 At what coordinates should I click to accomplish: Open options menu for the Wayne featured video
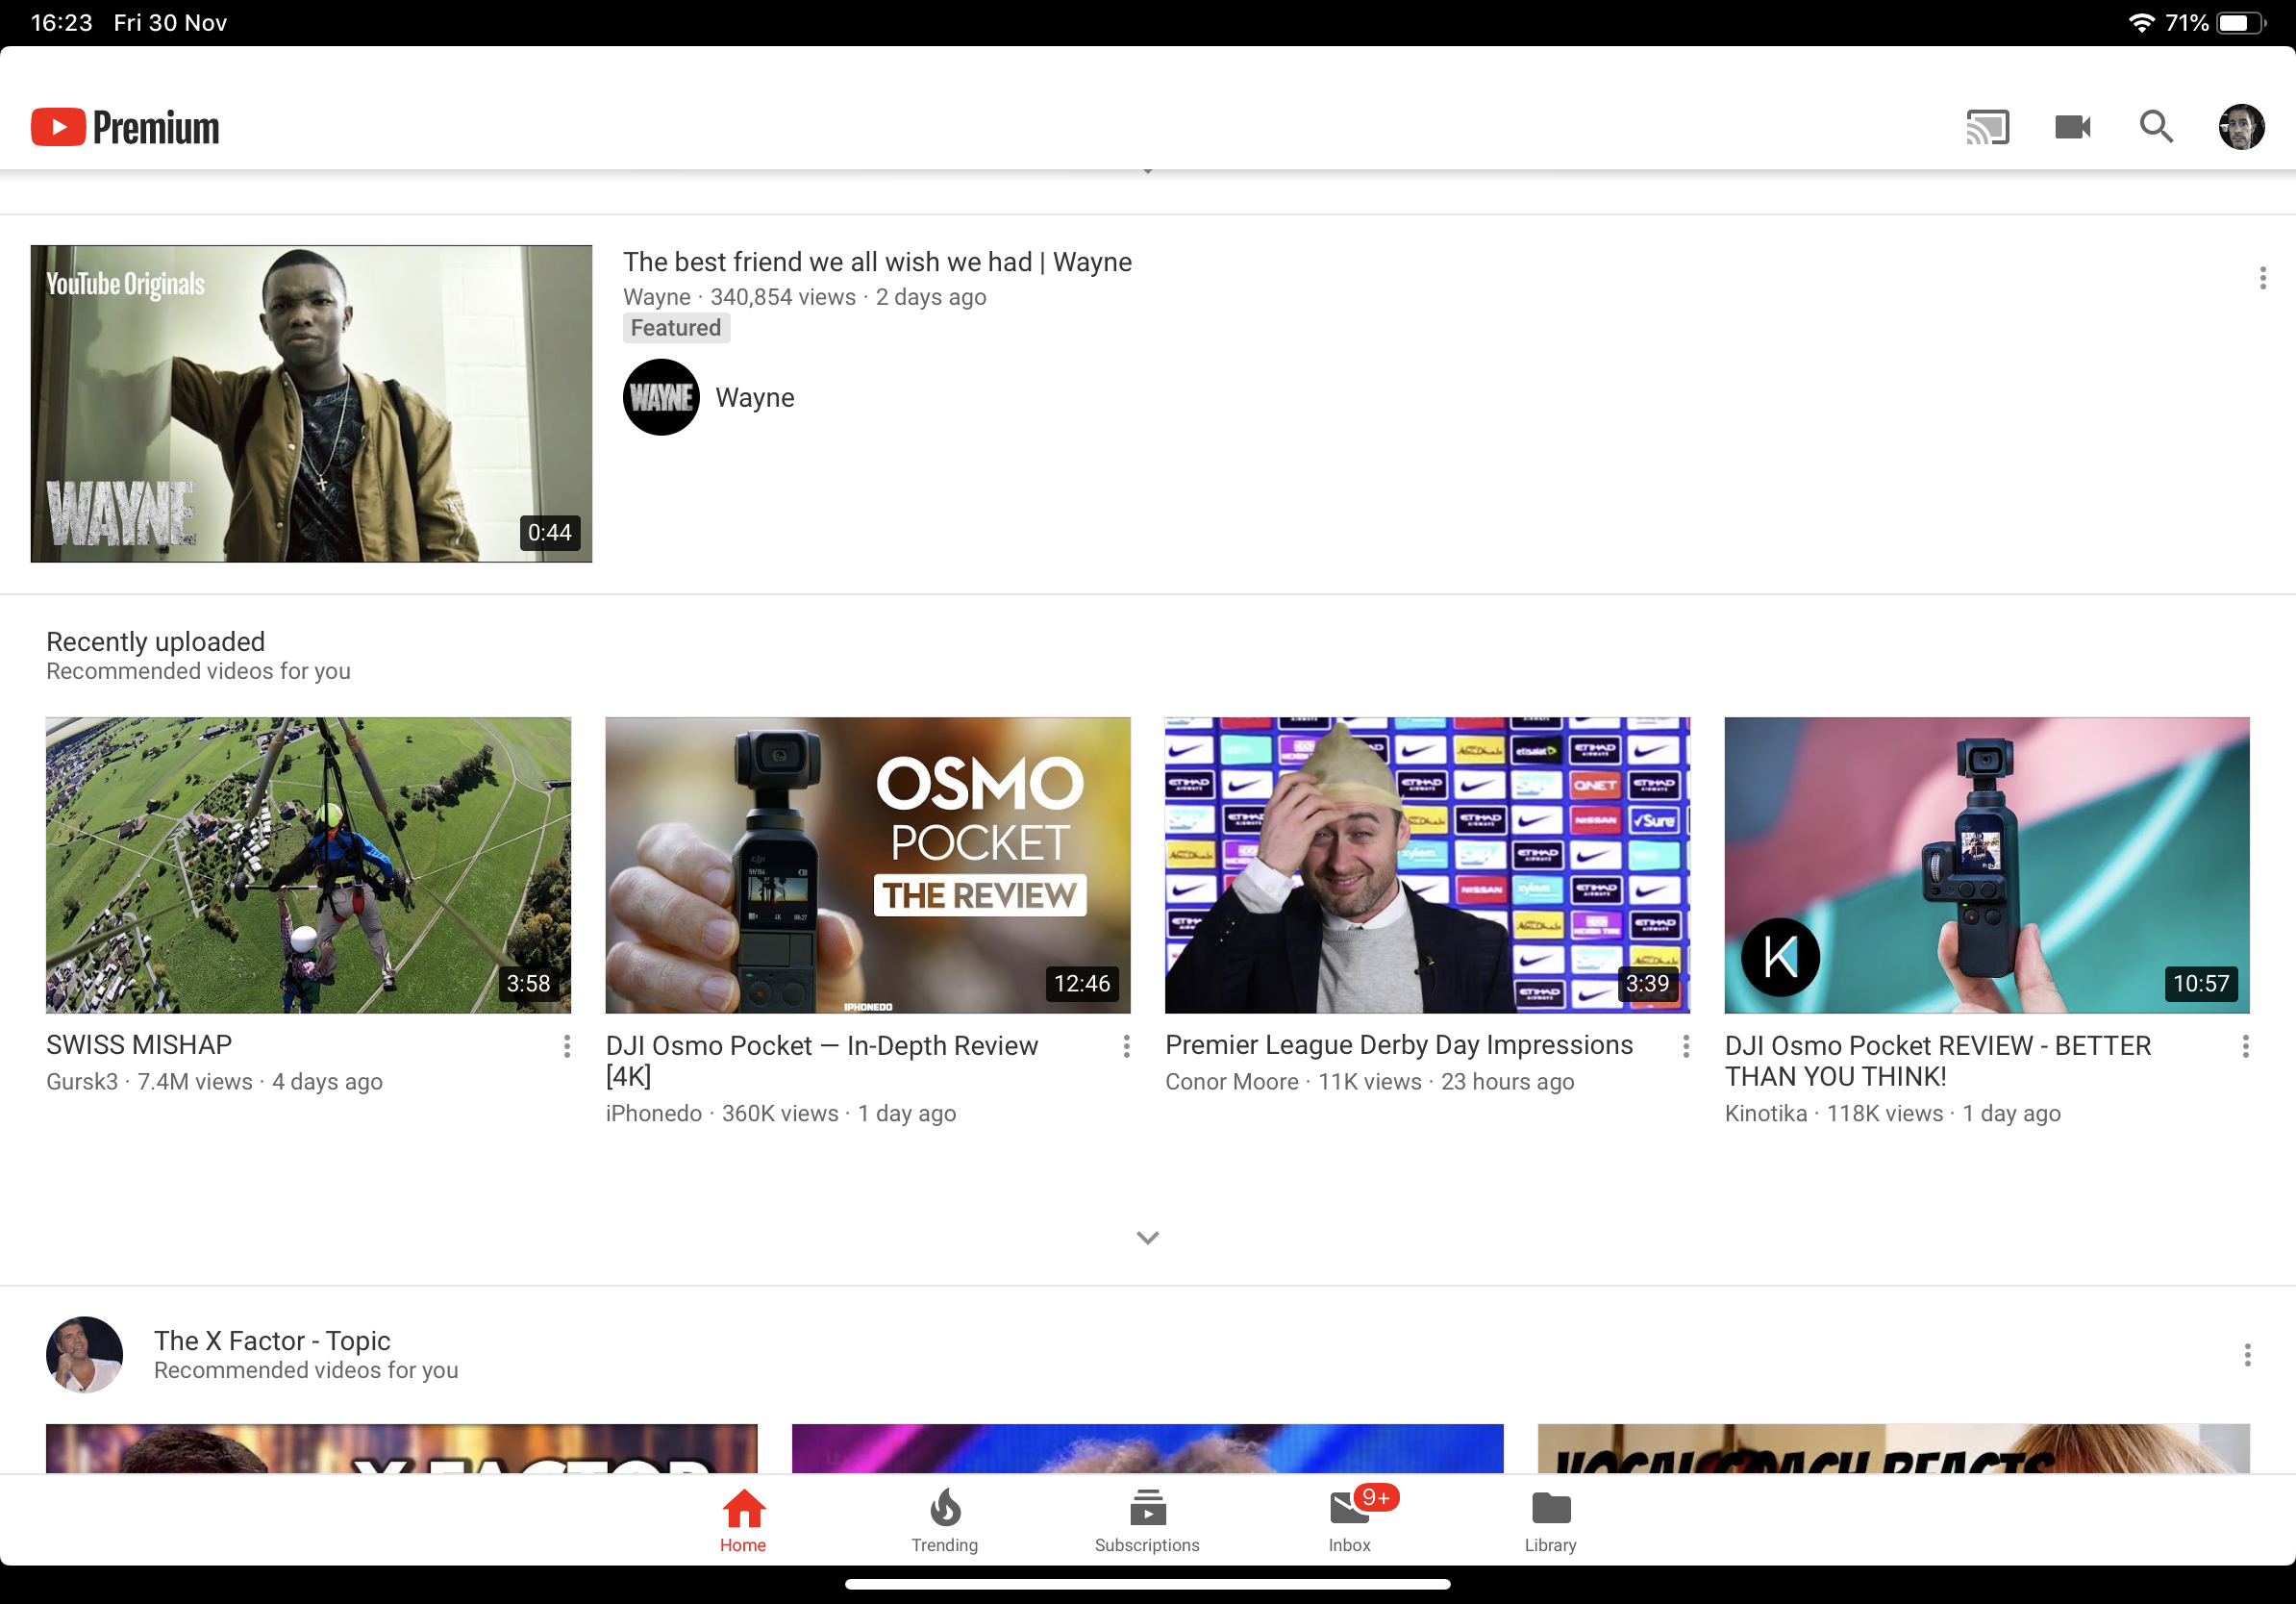[2262, 278]
